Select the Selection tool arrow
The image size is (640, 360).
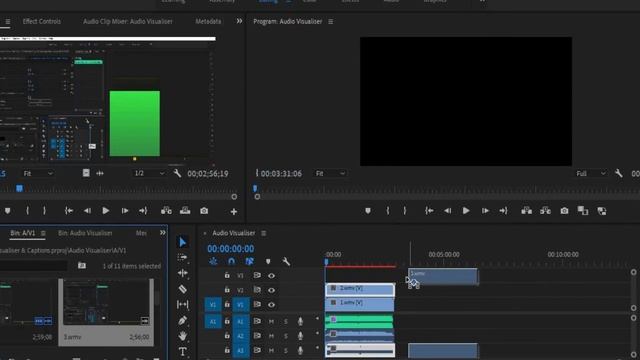182,242
